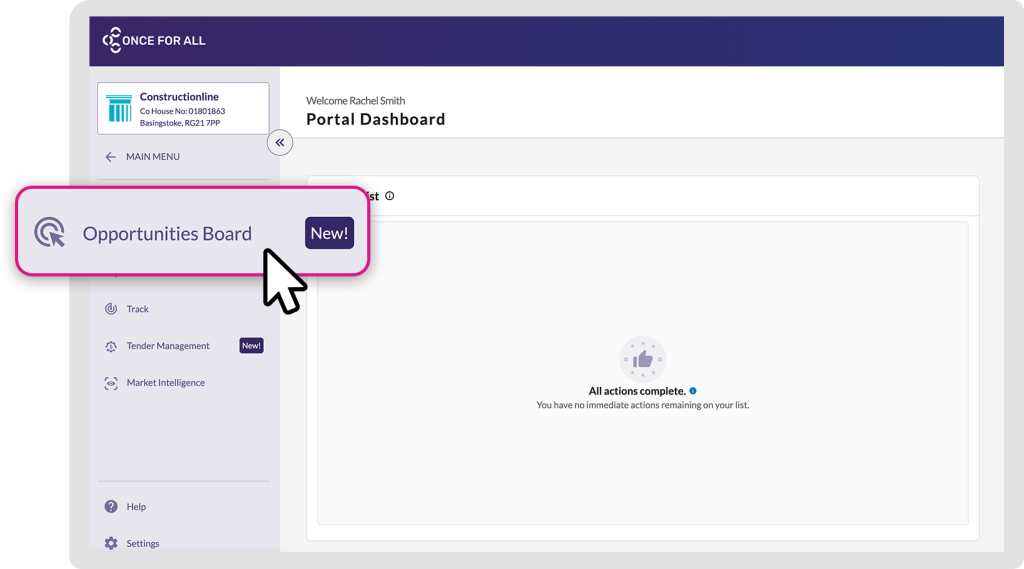Click the New! badge beside Opportunities Board
This screenshot has height=569, width=1024.
pos(329,233)
